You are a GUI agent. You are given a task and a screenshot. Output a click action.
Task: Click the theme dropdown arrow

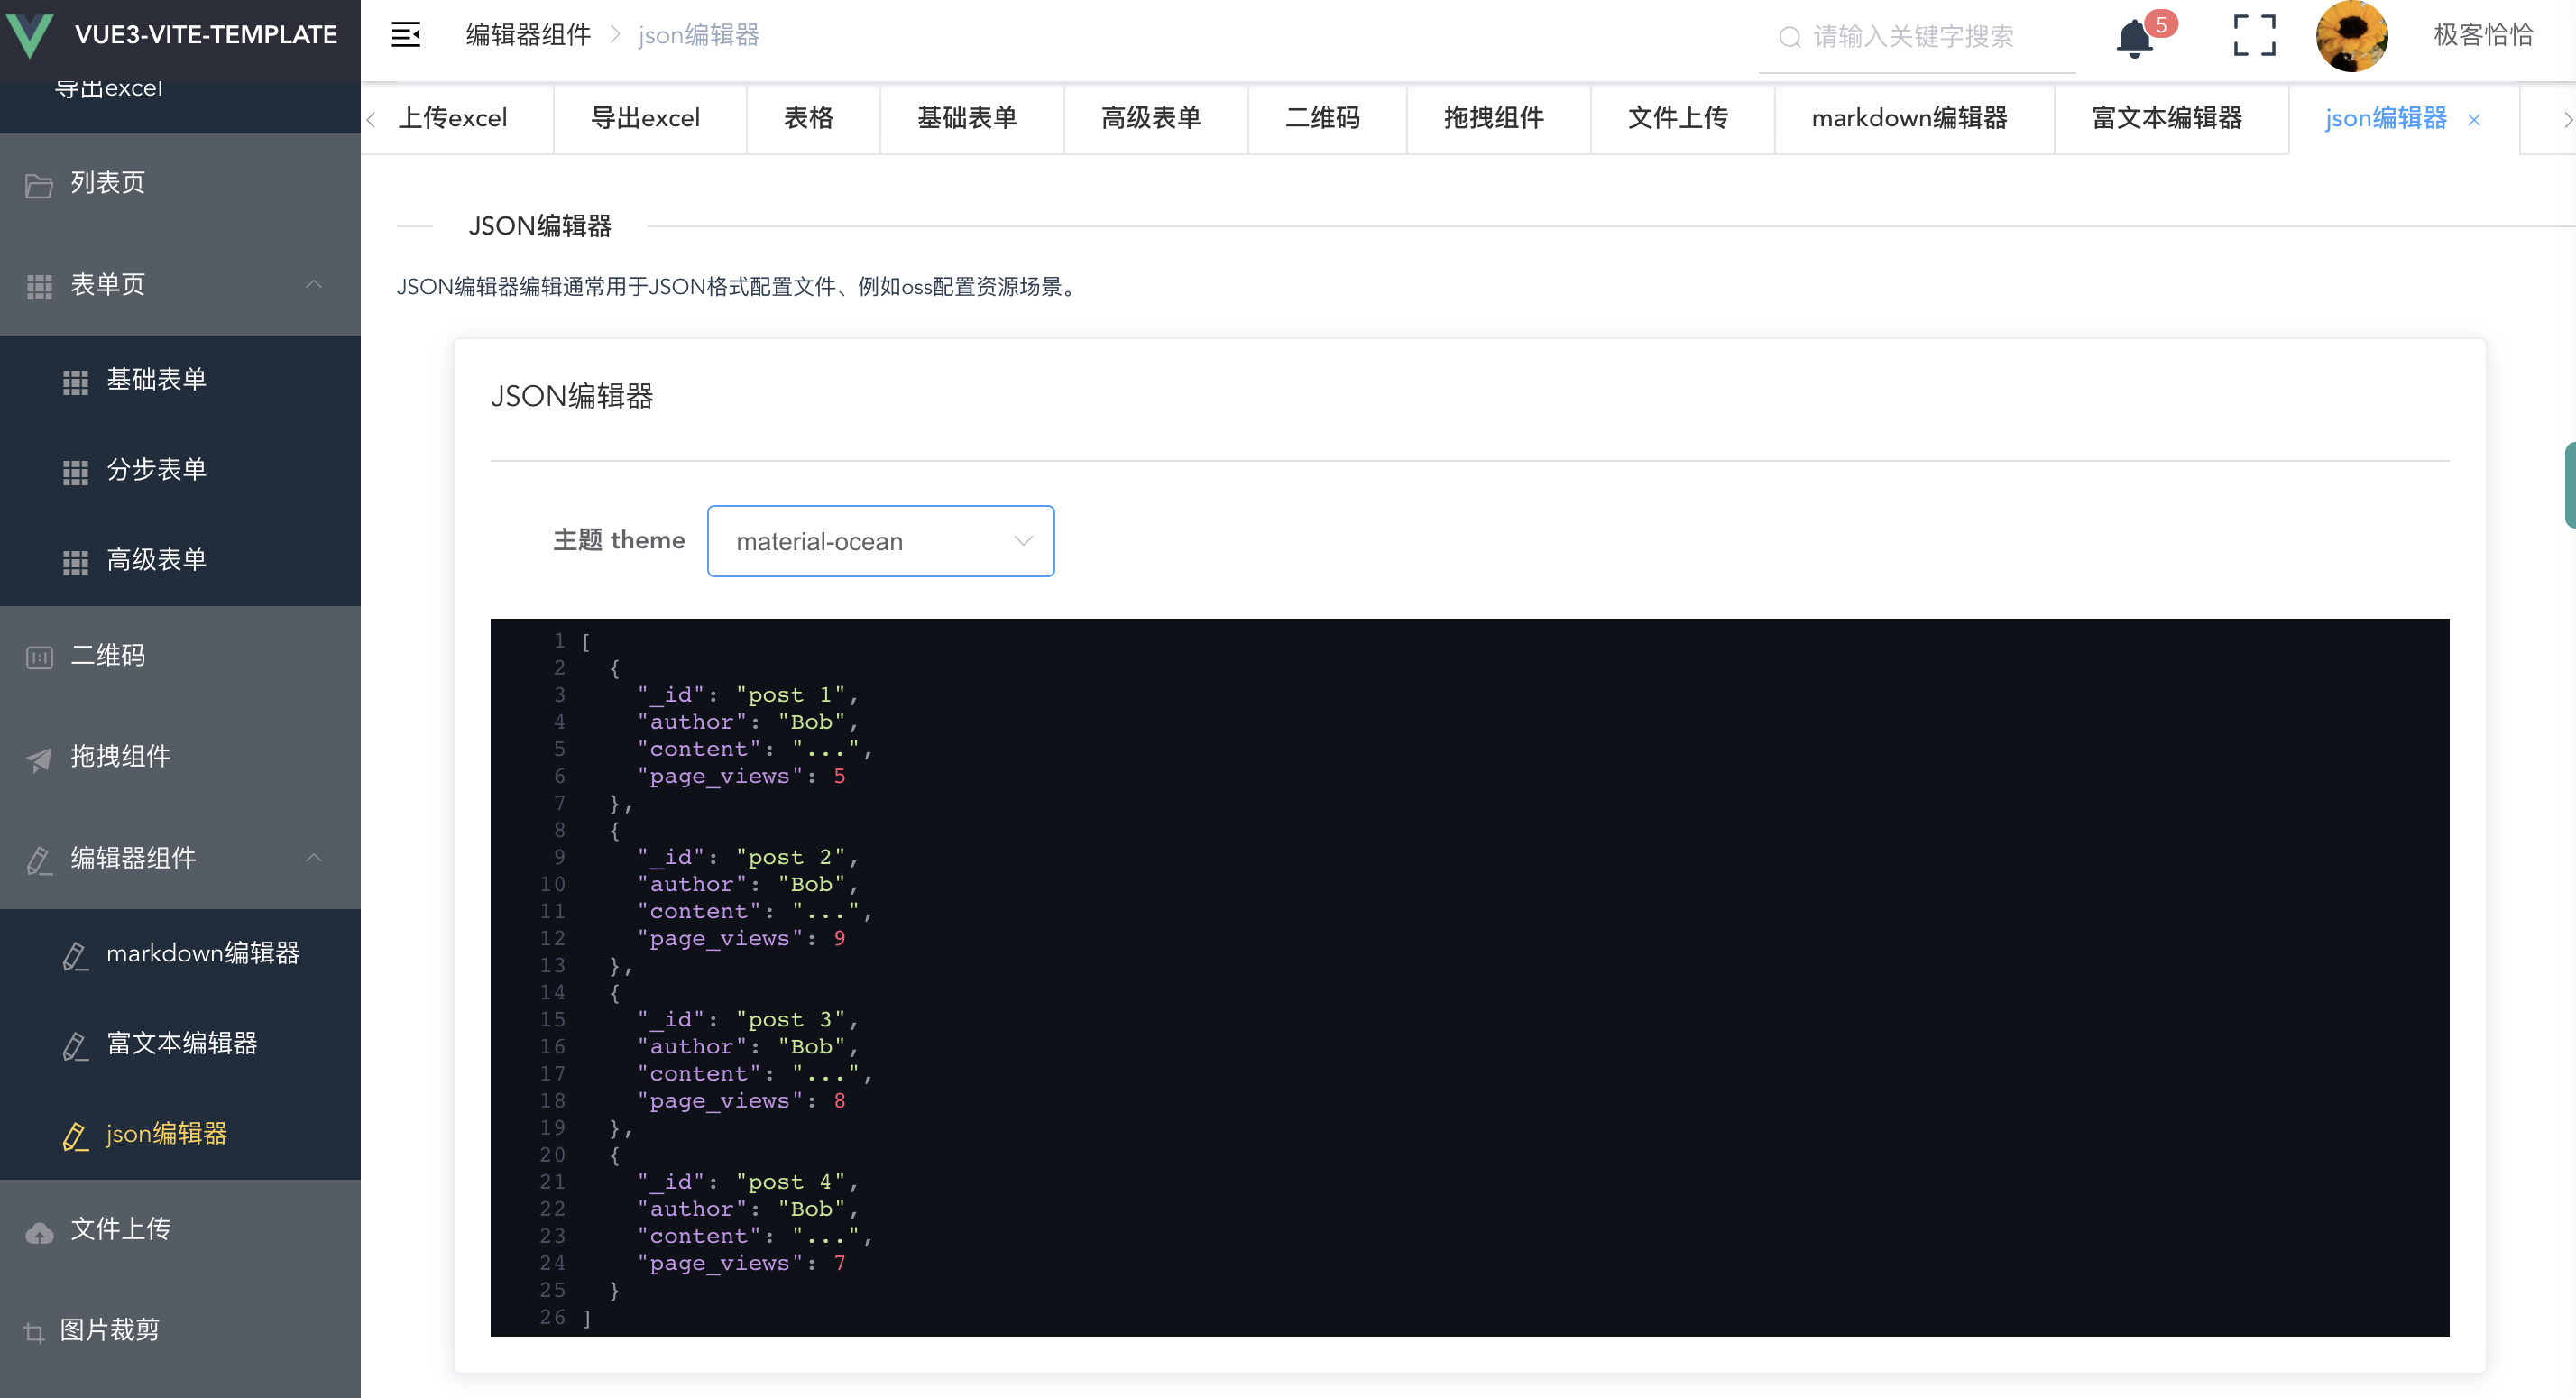pyautogui.click(x=1022, y=541)
